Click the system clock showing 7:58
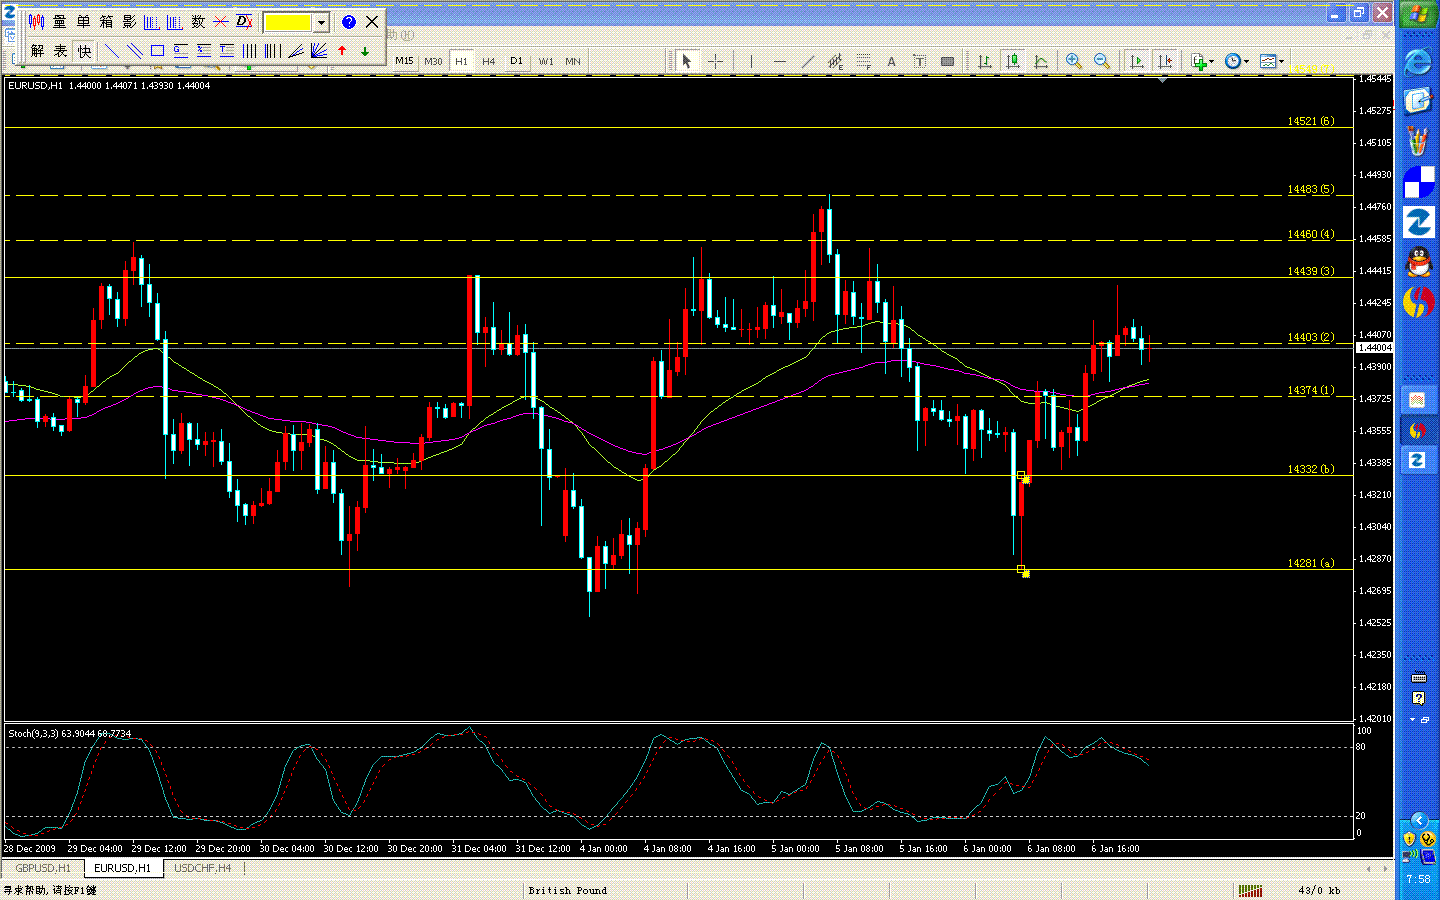 pos(1418,879)
